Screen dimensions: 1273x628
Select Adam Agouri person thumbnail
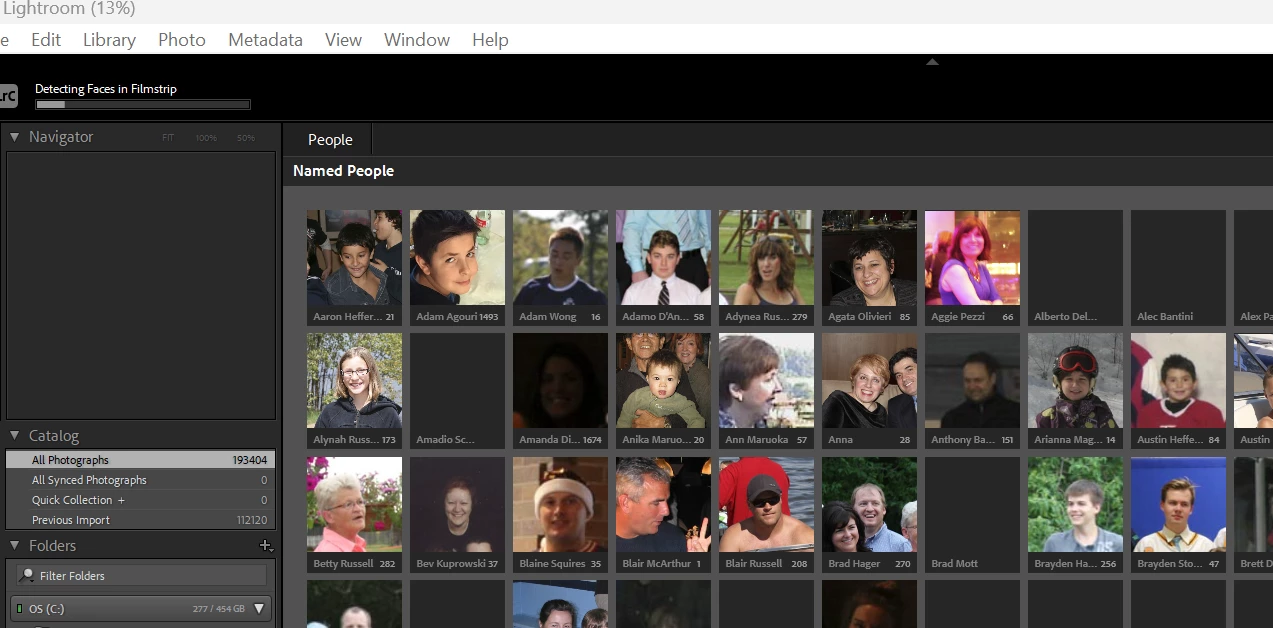click(x=457, y=257)
